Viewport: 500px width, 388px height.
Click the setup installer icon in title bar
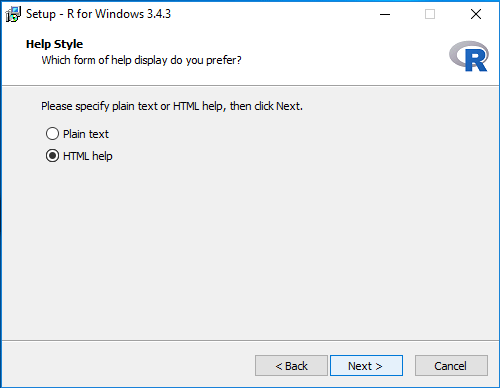tap(13, 14)
